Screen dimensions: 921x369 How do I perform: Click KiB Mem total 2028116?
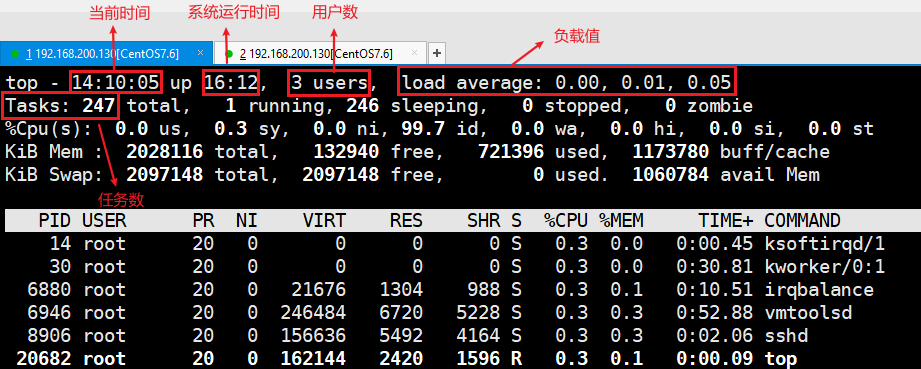[164, 152]
